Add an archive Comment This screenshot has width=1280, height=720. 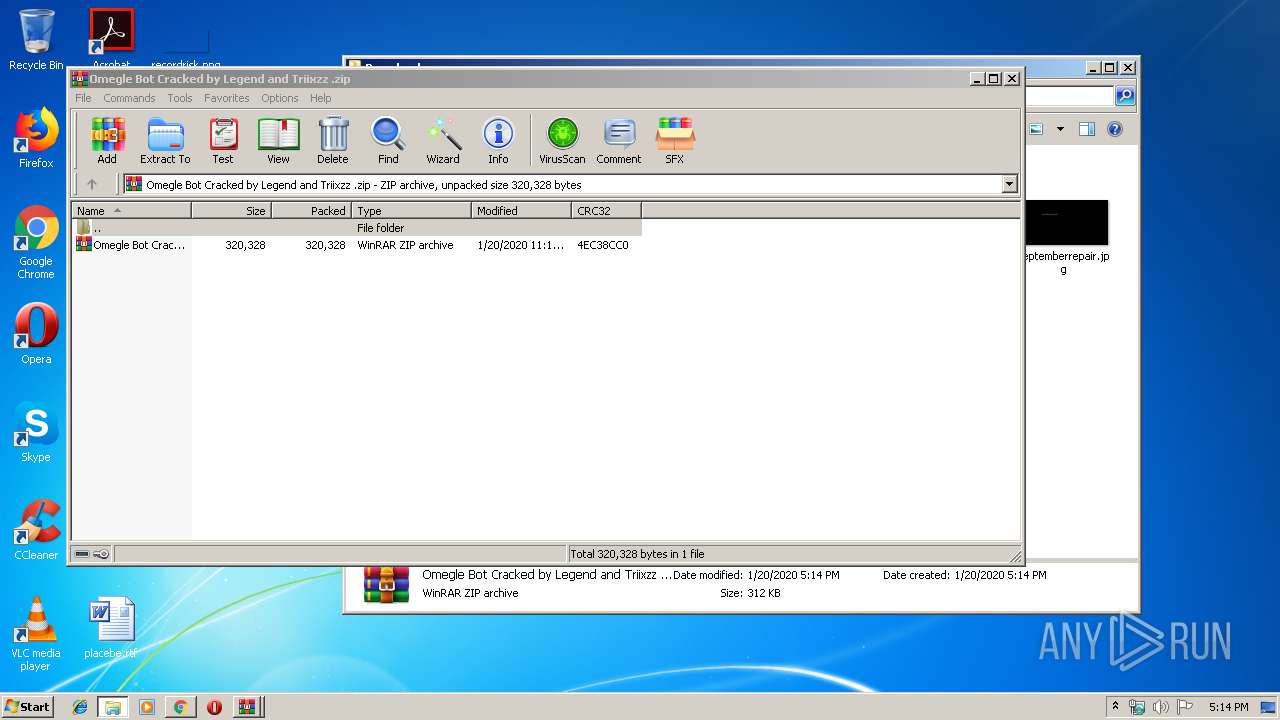click(619, 141)
